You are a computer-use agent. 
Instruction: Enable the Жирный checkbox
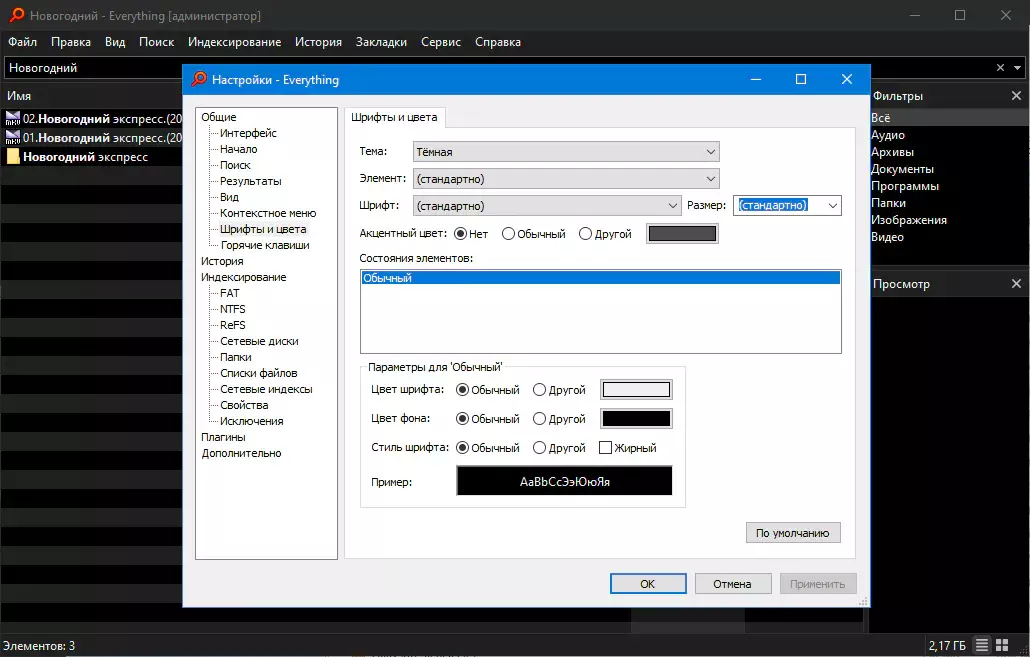click(606, 448)
